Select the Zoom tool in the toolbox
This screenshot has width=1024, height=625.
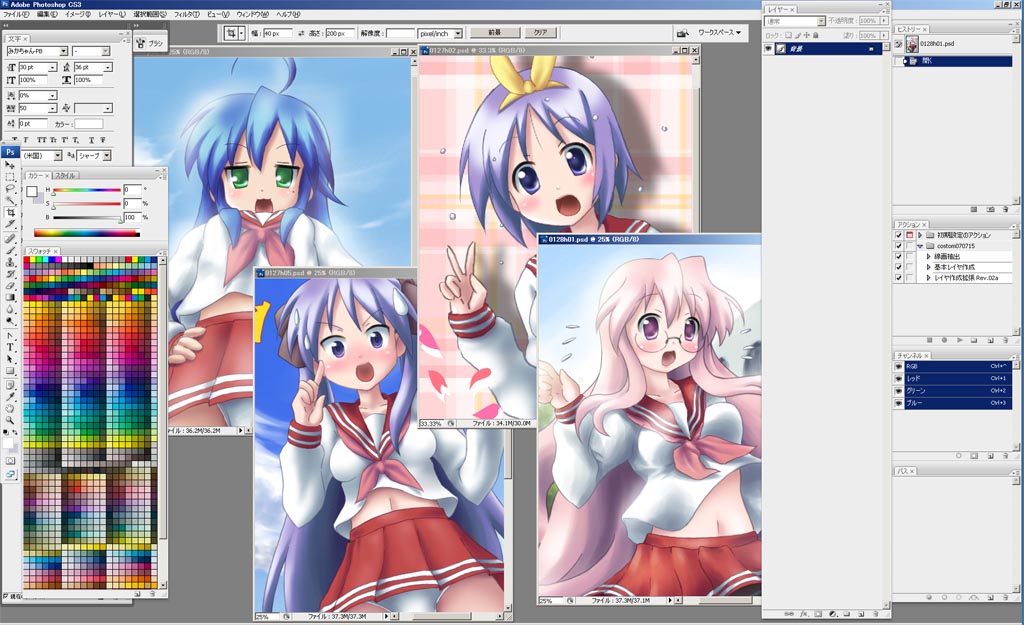coord(10,420)
